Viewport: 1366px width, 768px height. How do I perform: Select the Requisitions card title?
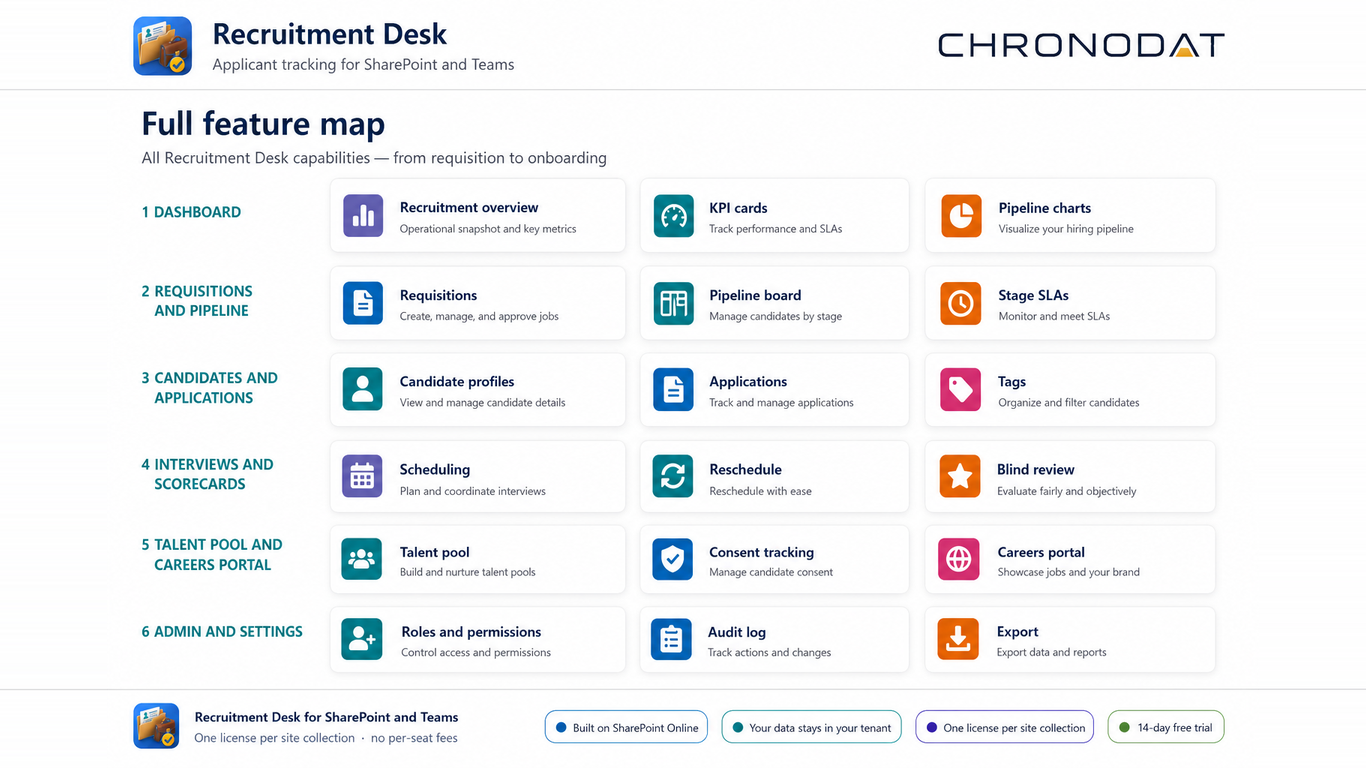click(438, 295)
